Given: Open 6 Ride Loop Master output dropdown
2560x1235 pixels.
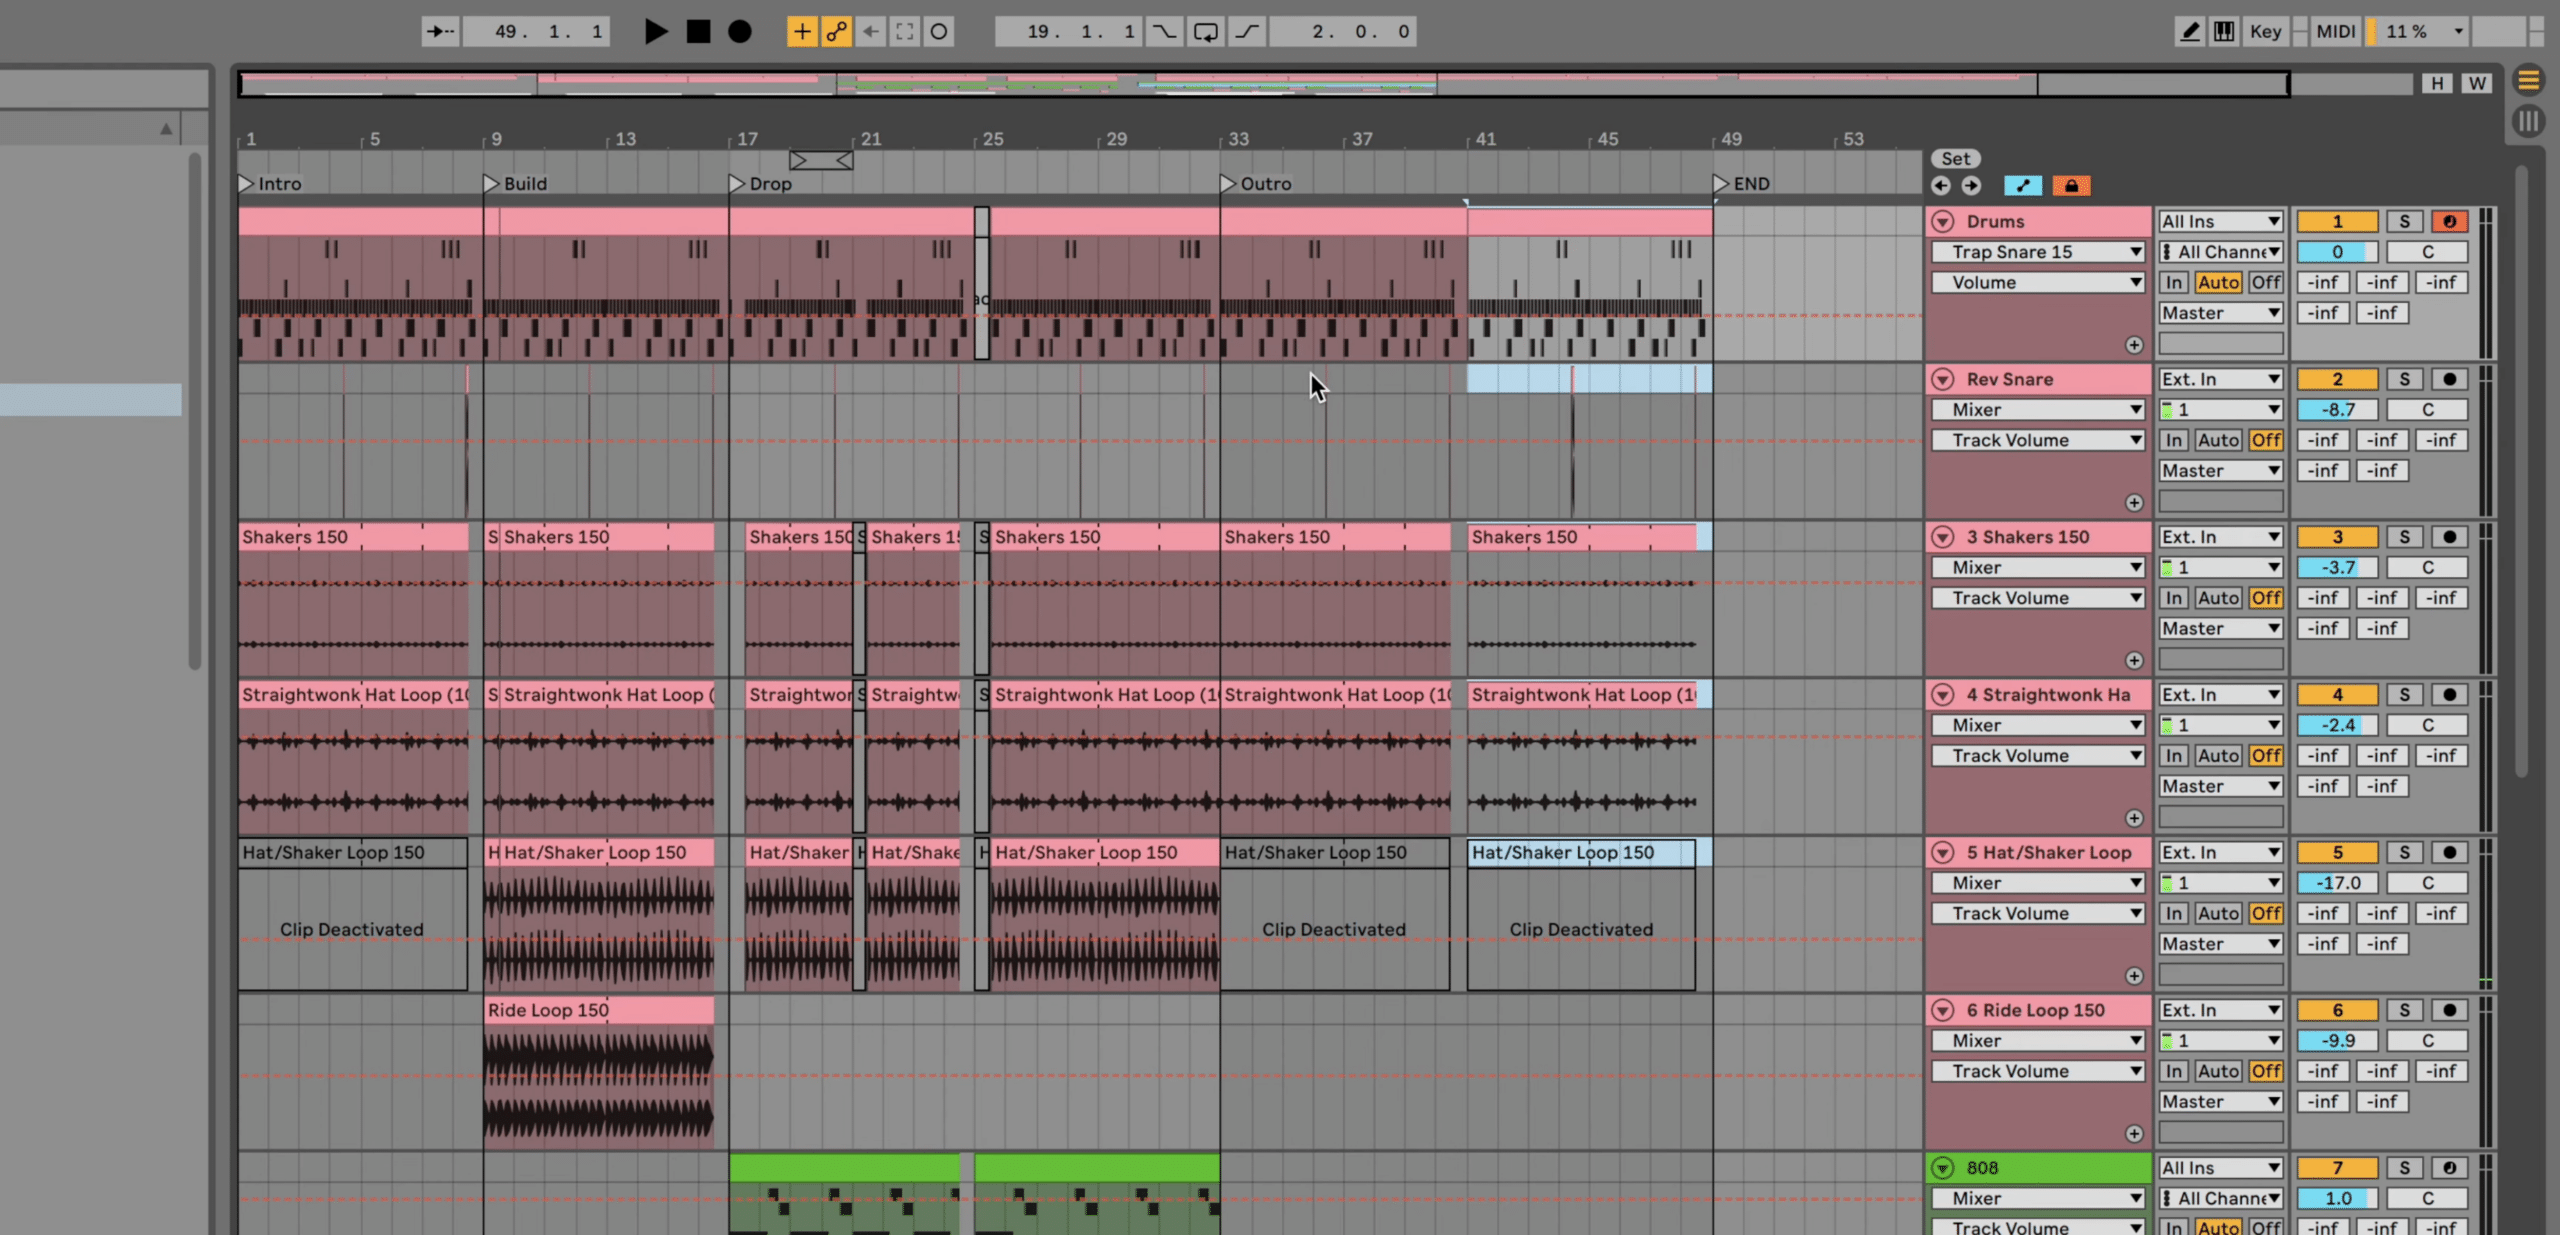Looking at the screenshot, I should (x=2220, y=1102).
